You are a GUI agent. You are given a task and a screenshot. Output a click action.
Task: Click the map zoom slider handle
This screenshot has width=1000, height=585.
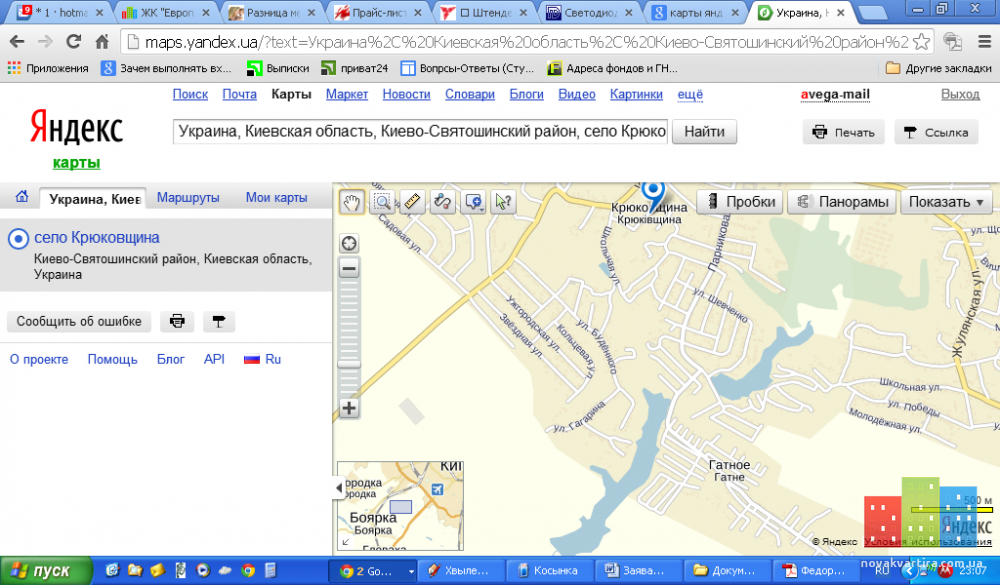(x=349, y=364)
